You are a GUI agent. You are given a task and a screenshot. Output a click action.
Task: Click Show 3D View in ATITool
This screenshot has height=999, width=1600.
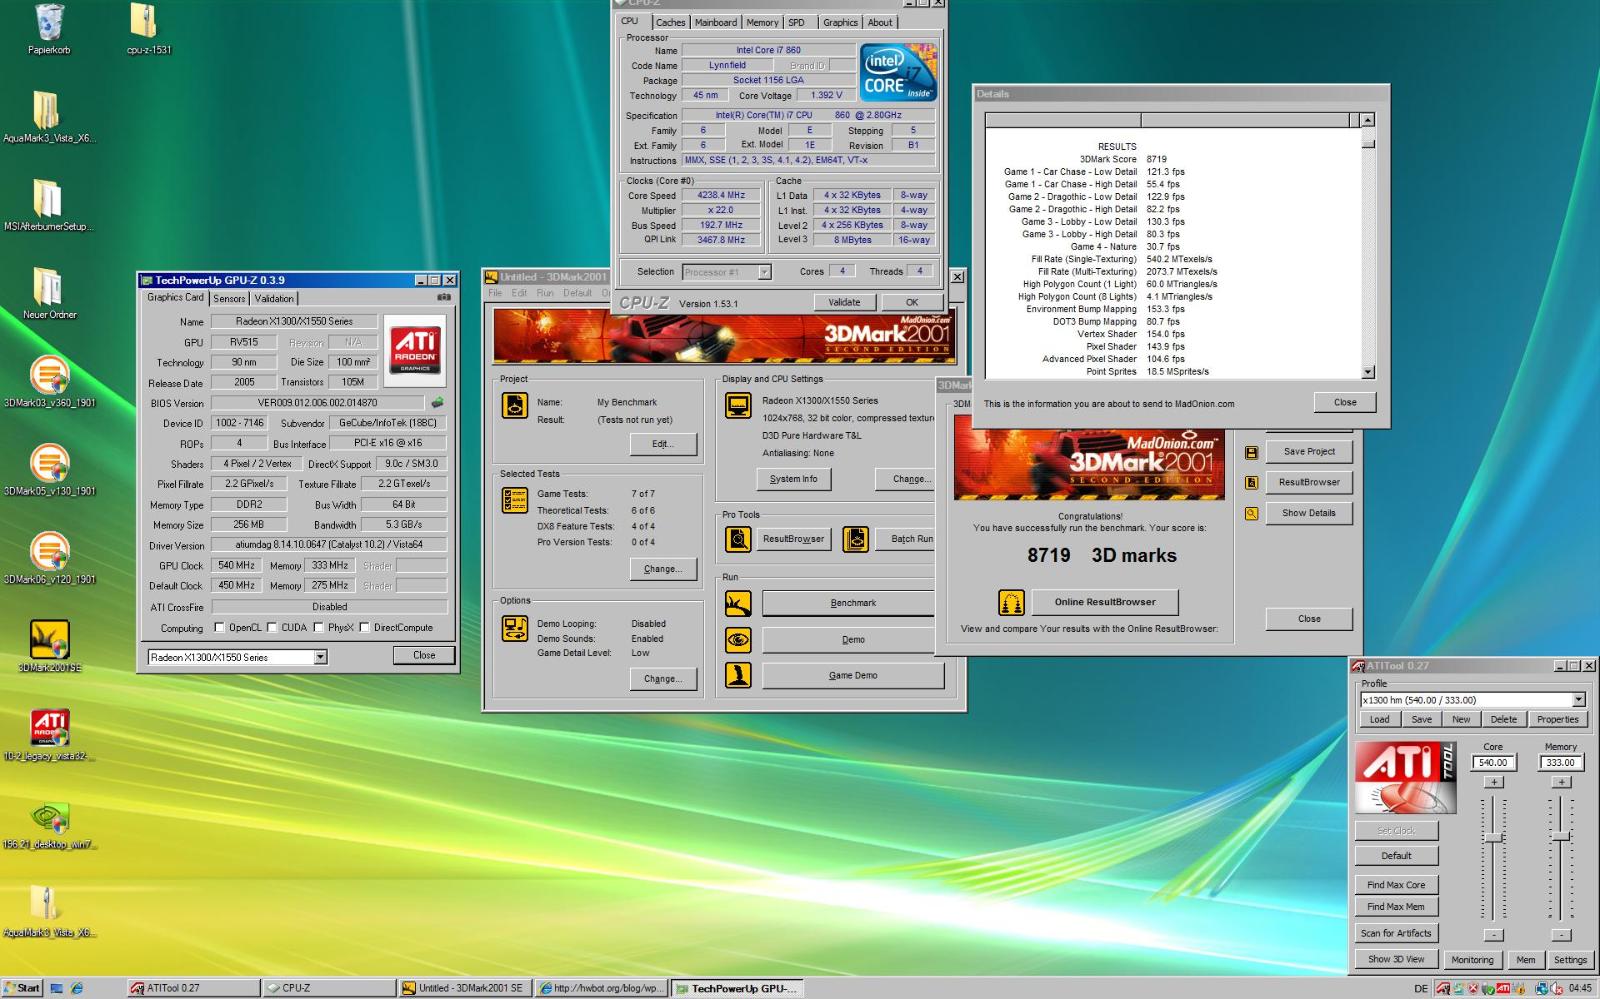pyautogui.click(x=1396, y=959)
